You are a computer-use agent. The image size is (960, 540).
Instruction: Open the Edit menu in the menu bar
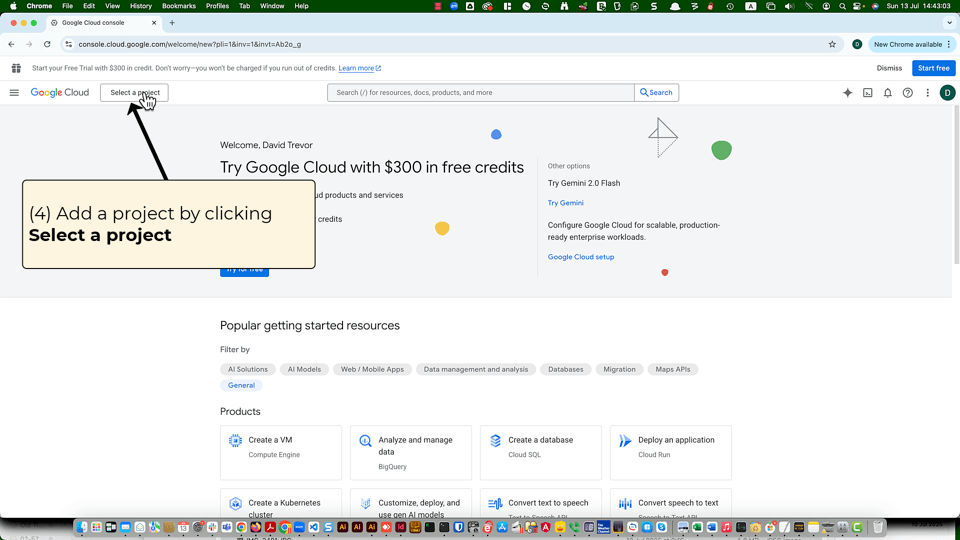[x=89, y=6]
